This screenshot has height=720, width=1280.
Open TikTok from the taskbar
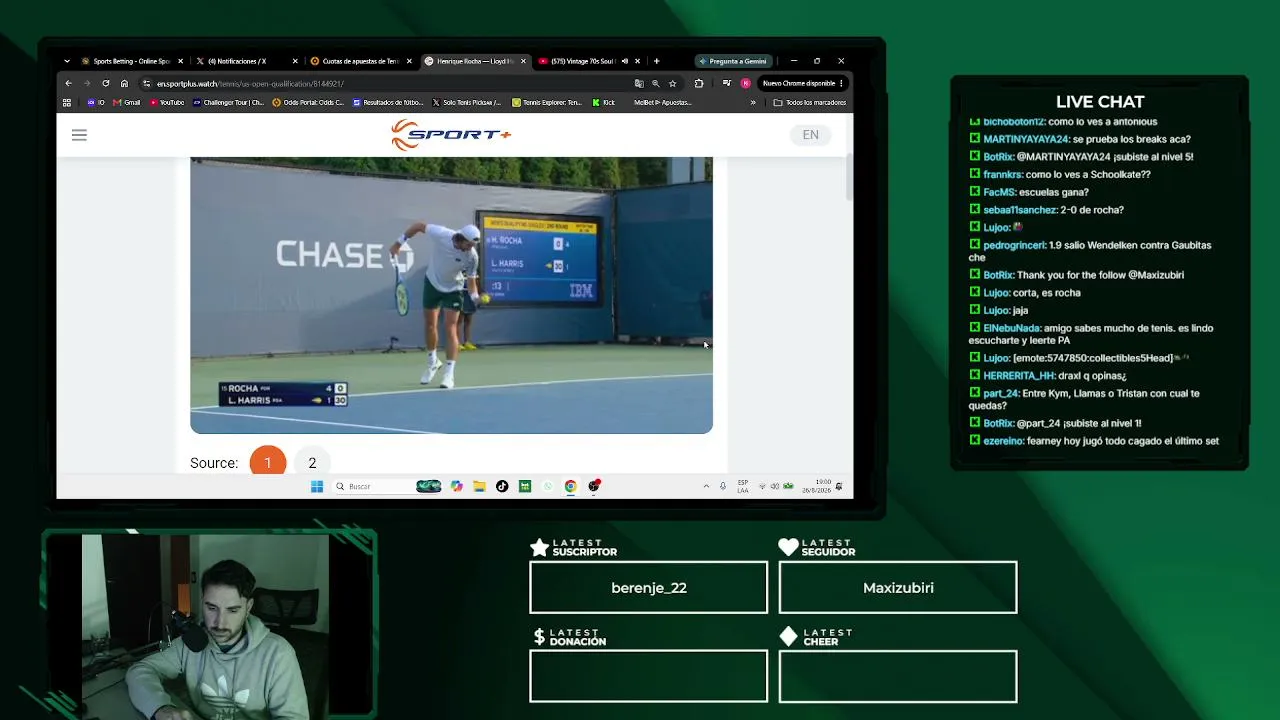tap(502, 486)
